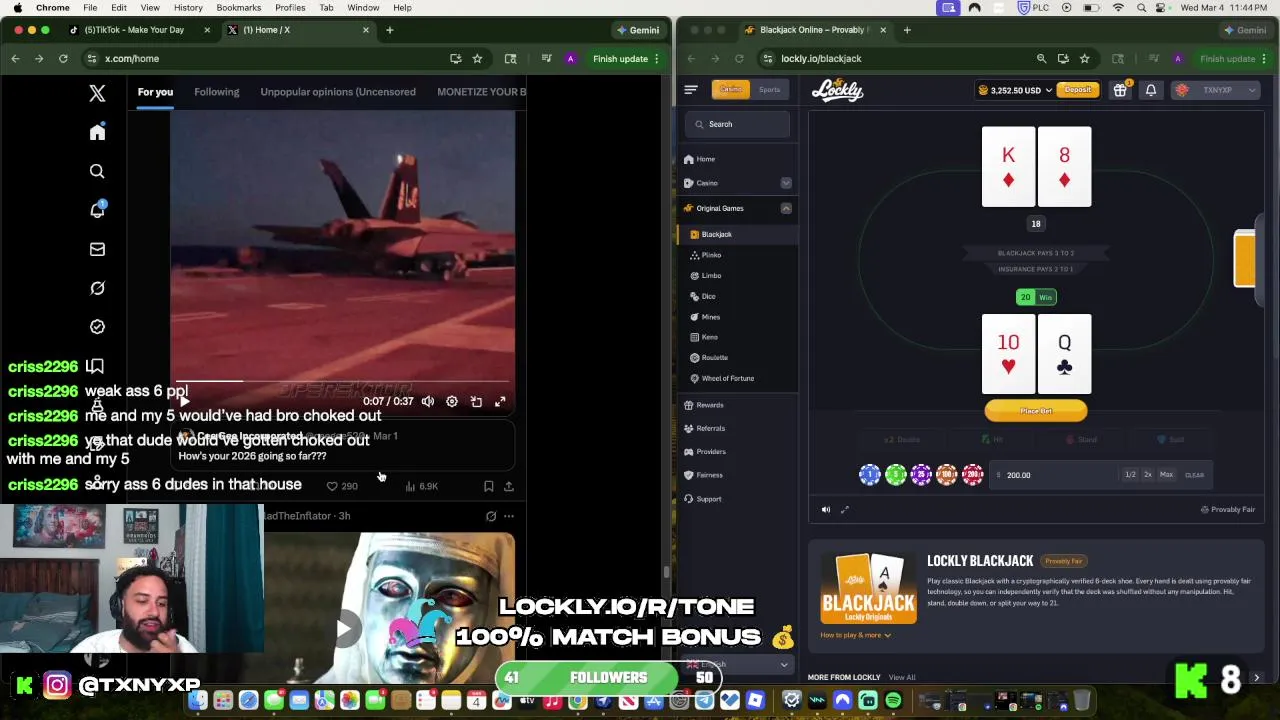Share the tweet via upload icon
Screen dimensions: 1280x720
click(509, 486)
